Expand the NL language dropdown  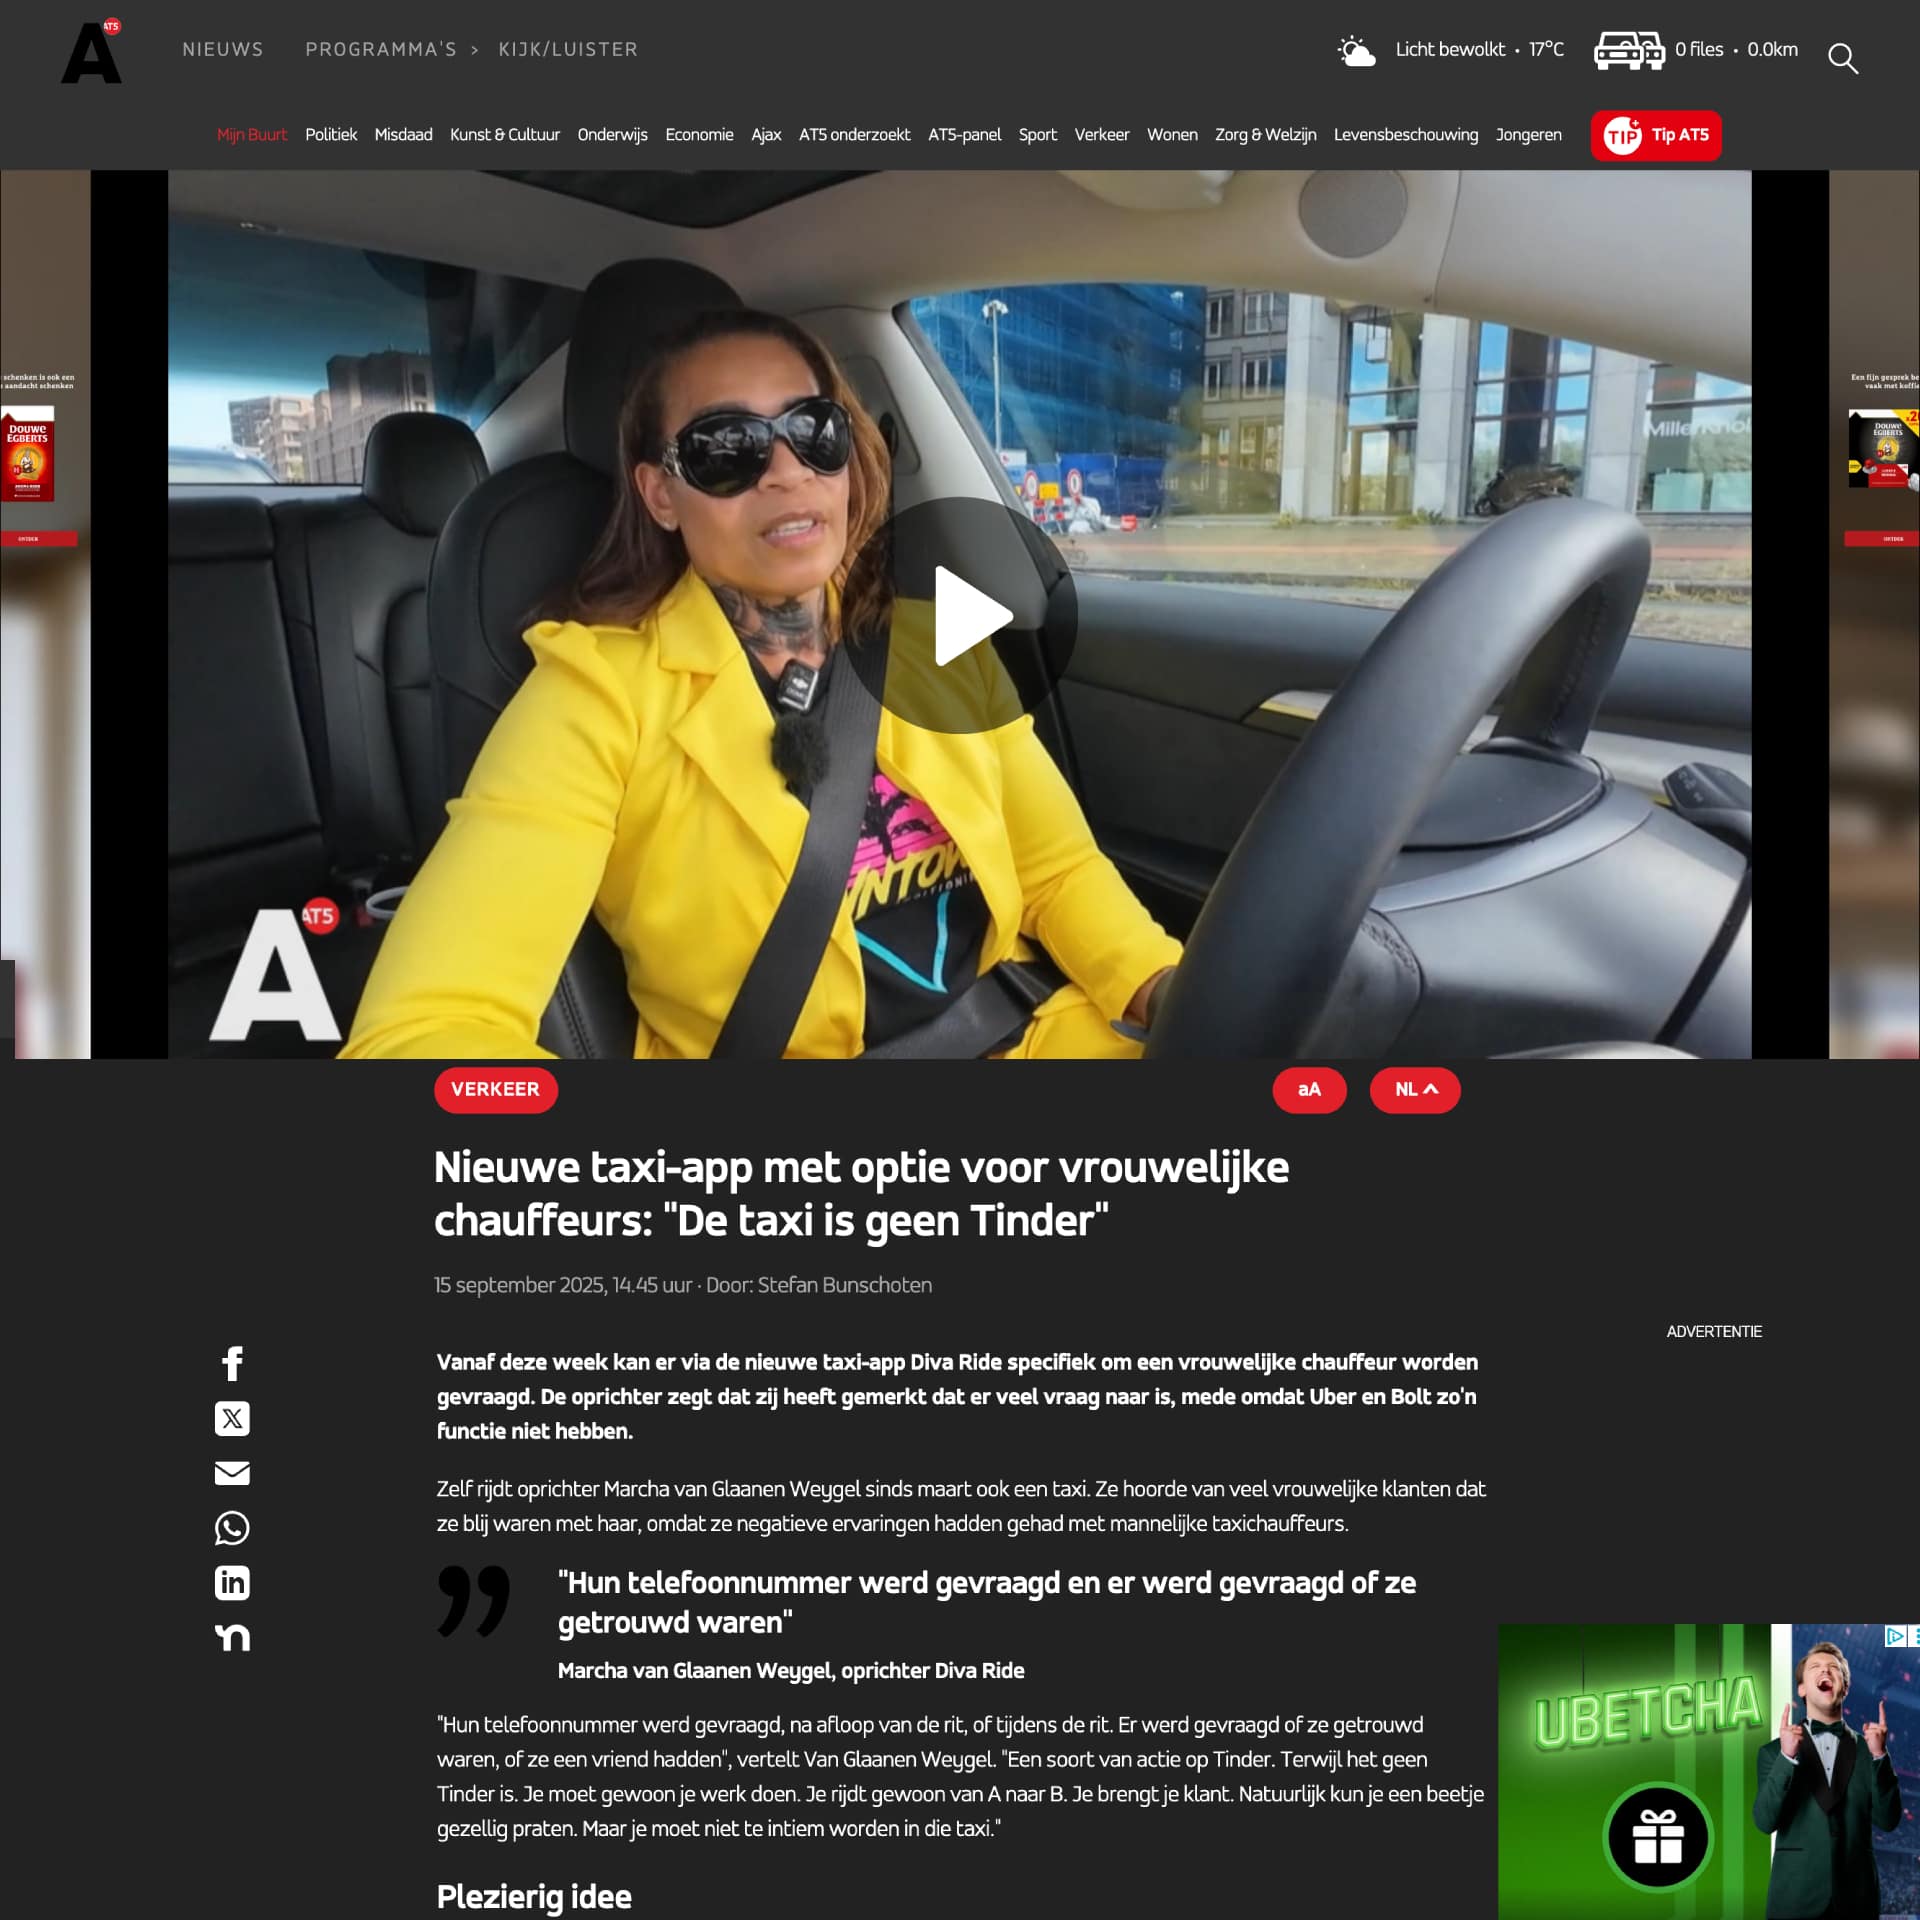tap(1414, 1089)
